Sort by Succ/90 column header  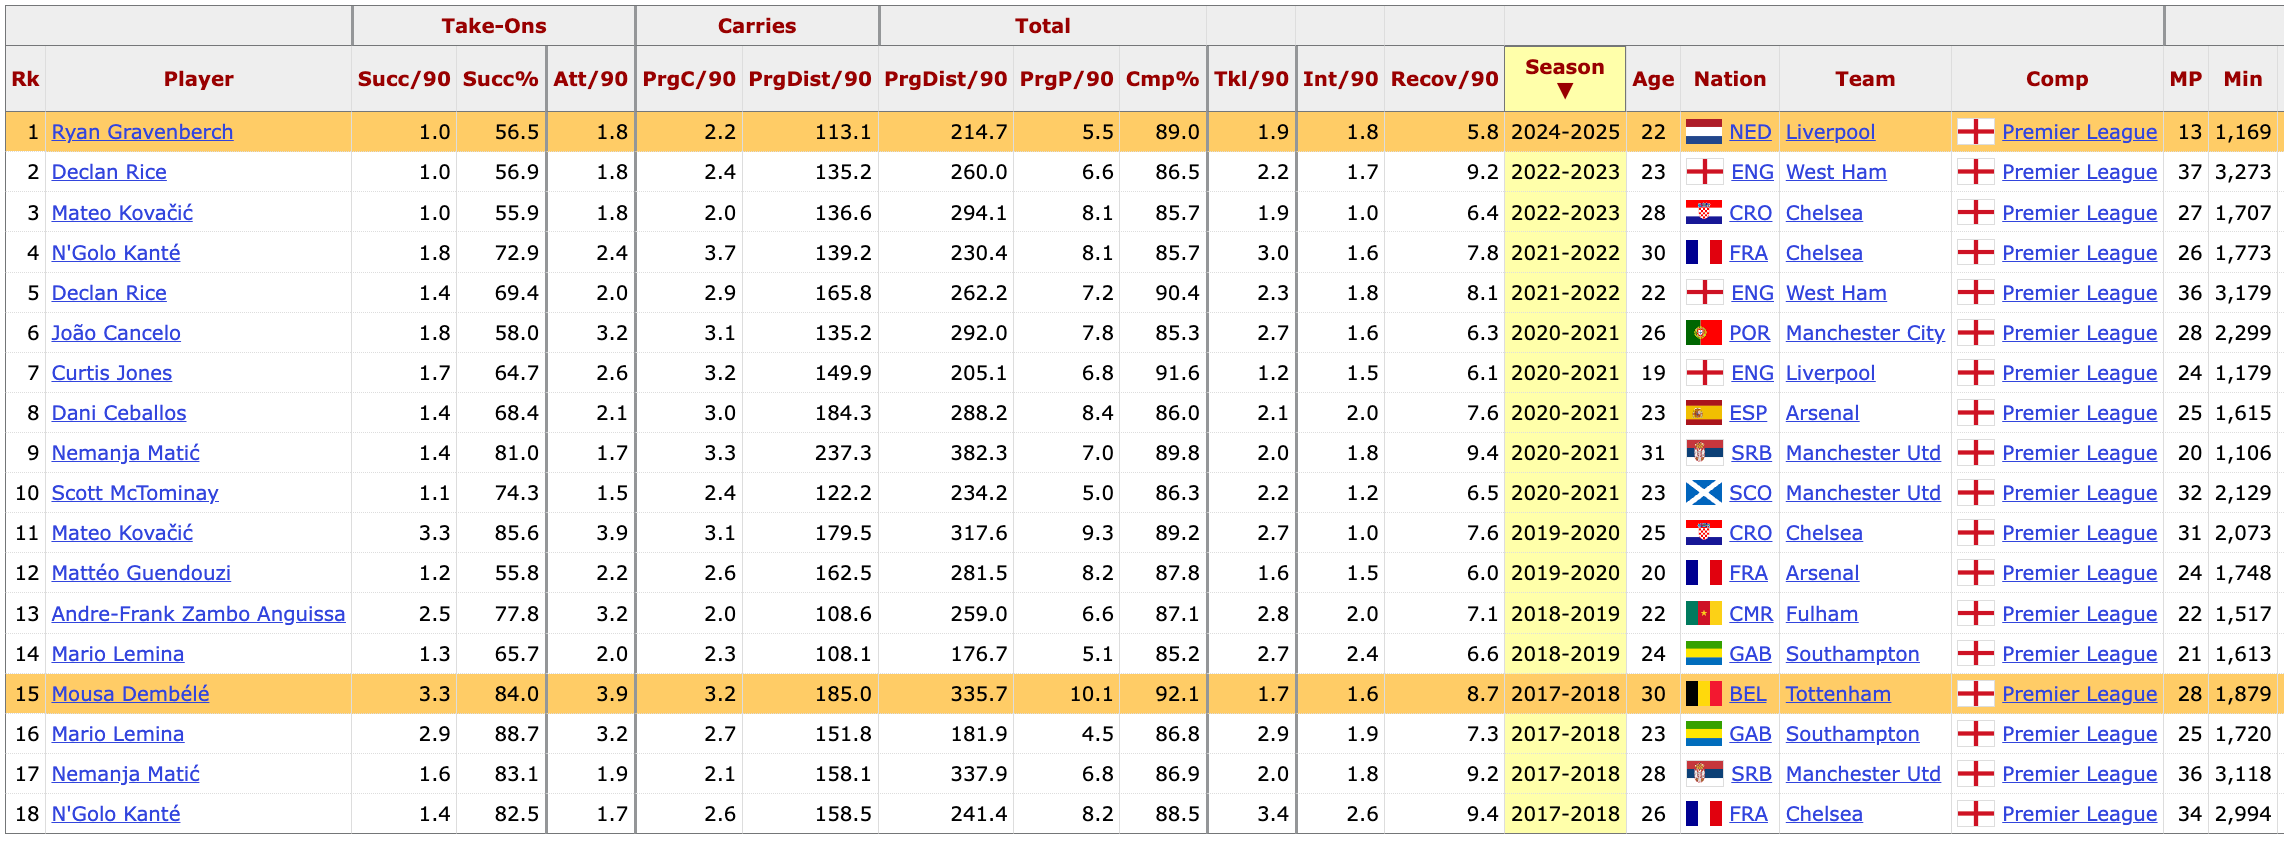pyautogui.click(x=404, y=78)
